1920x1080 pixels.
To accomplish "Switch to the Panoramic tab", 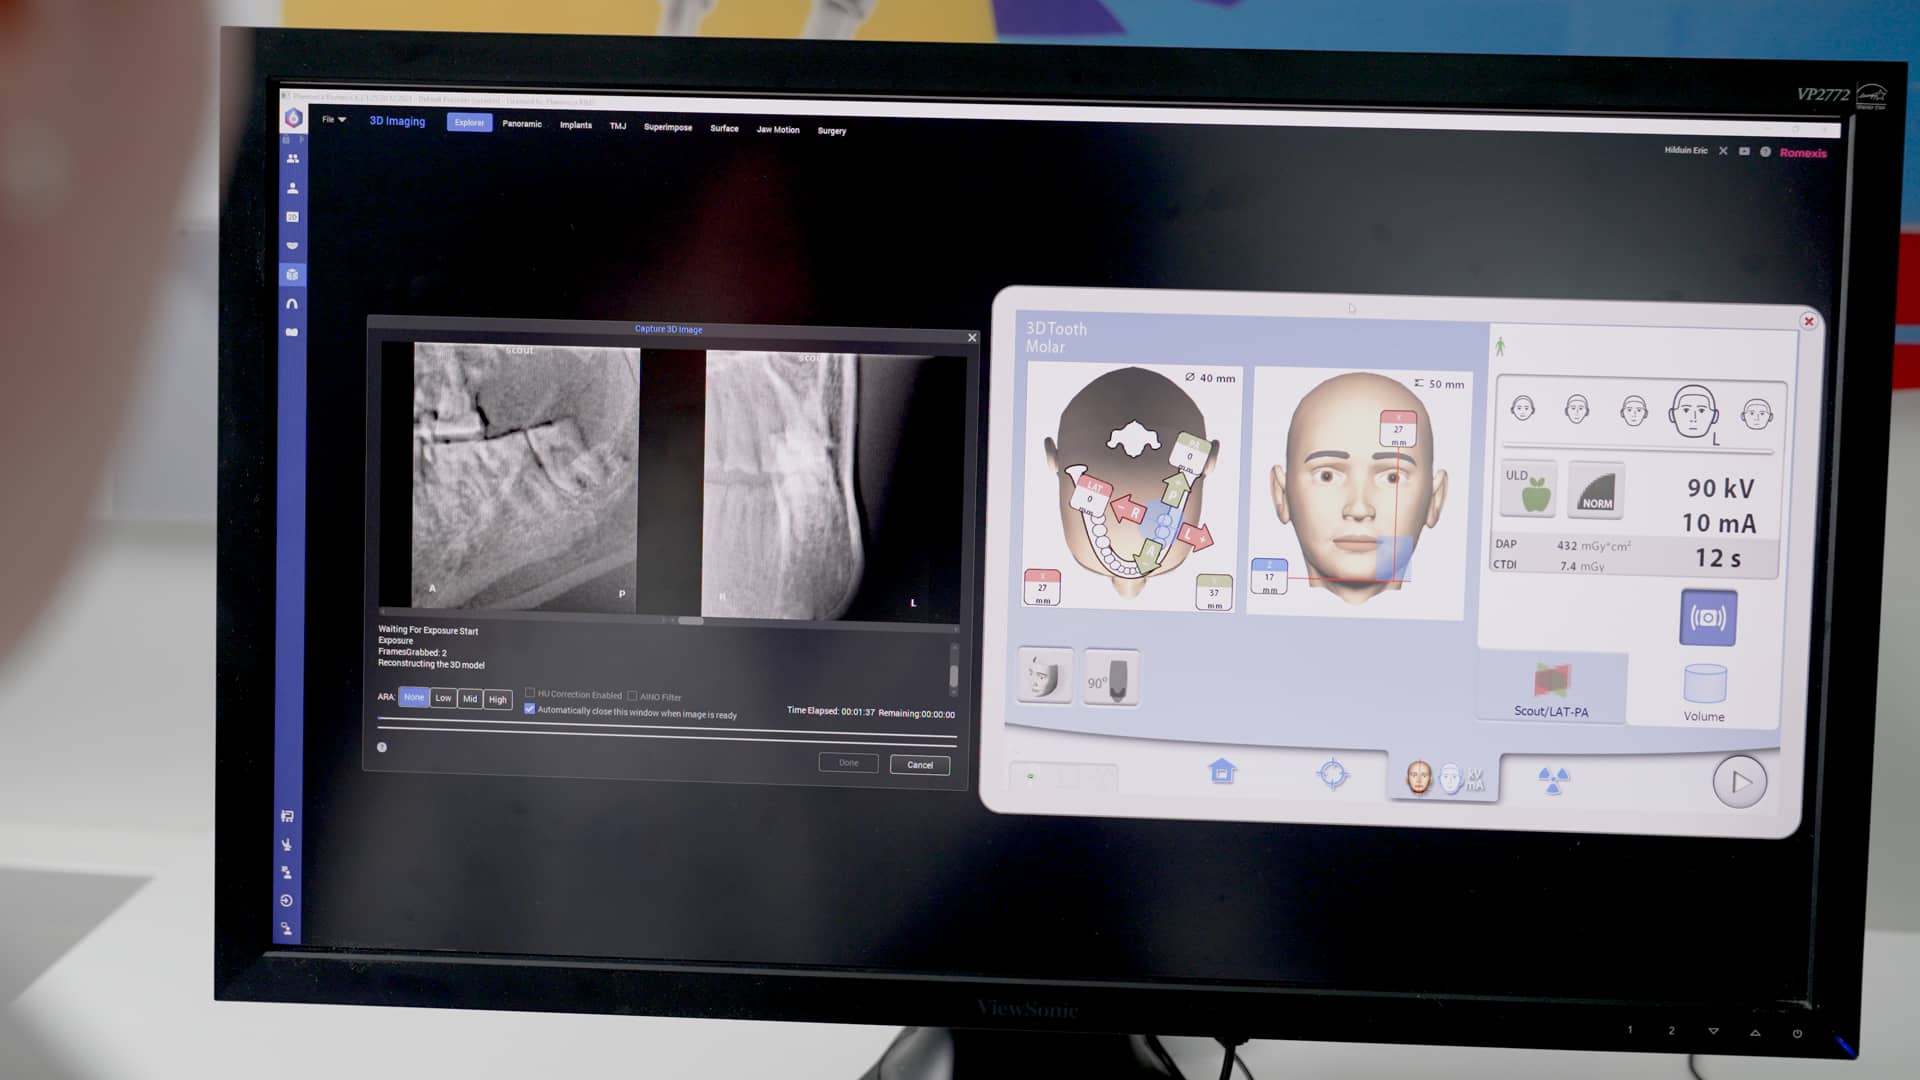I will (x=522, y=124).
